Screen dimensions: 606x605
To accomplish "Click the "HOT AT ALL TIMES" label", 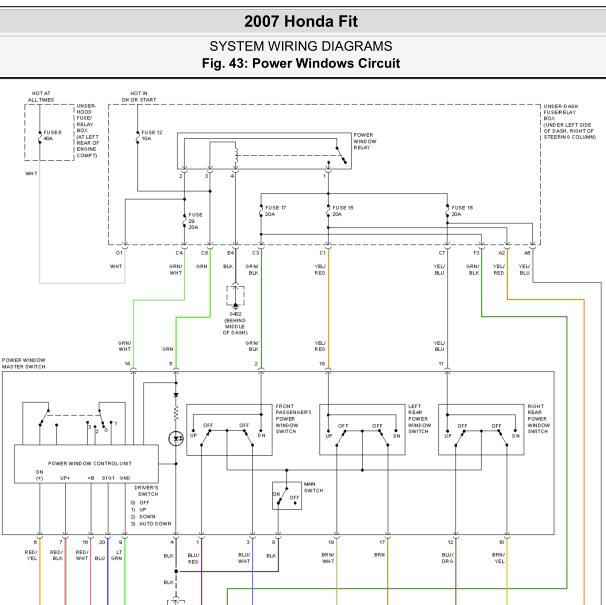I will pyautogui.click(x=41, y=97).
